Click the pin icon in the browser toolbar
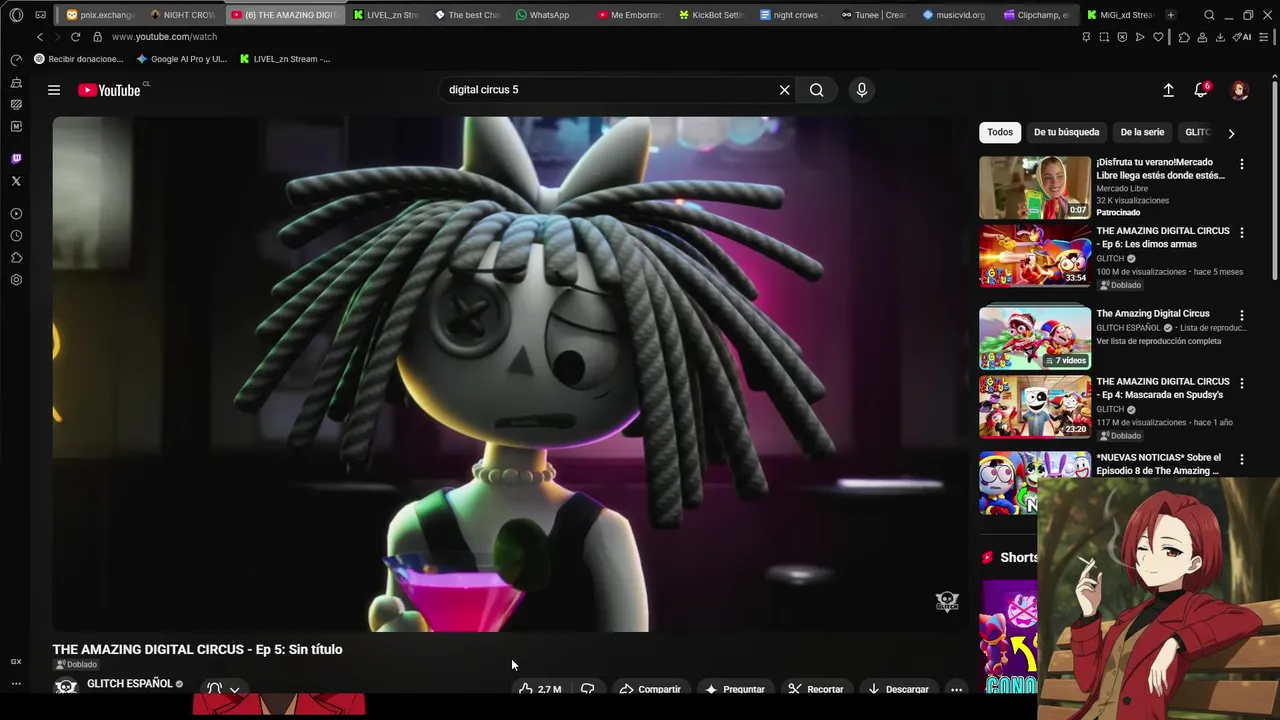The height and width of the screenshot is (720, 1280). tap(1086, 37)
